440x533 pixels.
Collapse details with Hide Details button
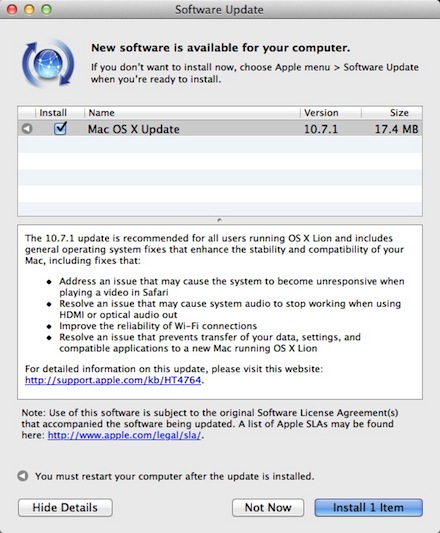pos(65,508)
